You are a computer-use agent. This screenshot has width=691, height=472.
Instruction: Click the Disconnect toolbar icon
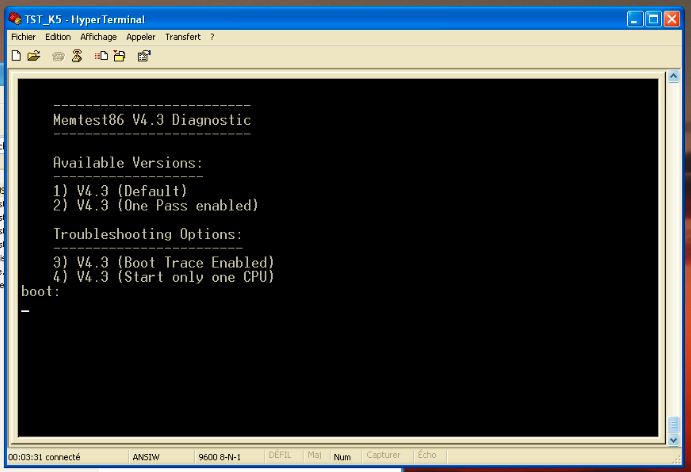pos(77,56)
